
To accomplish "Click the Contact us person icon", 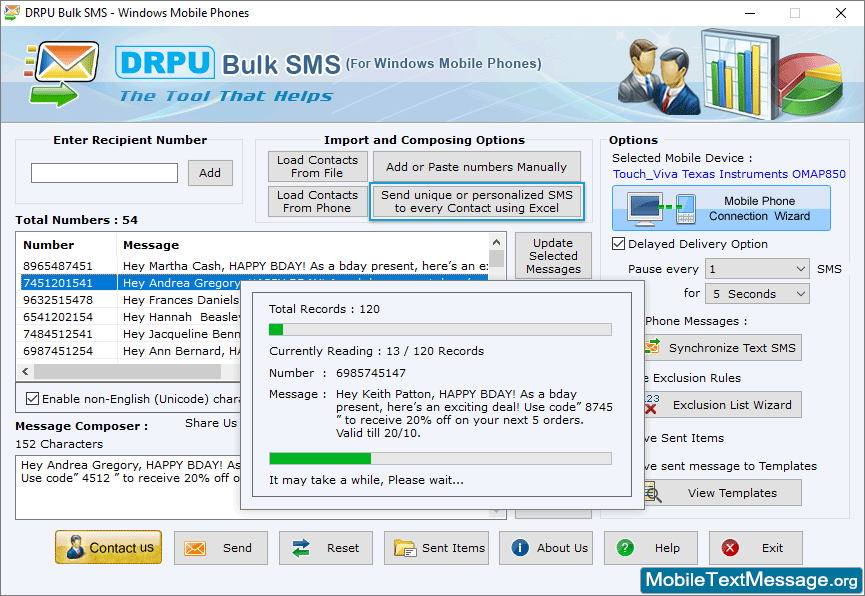I will [74, 547].
